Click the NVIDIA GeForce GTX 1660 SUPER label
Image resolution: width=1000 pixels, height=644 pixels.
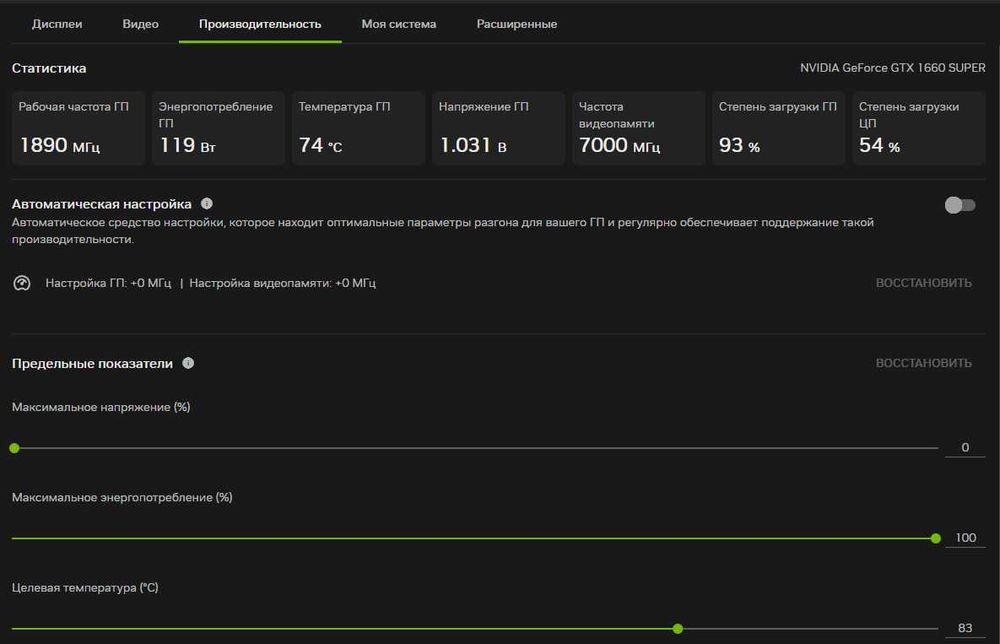click(893, 68)
